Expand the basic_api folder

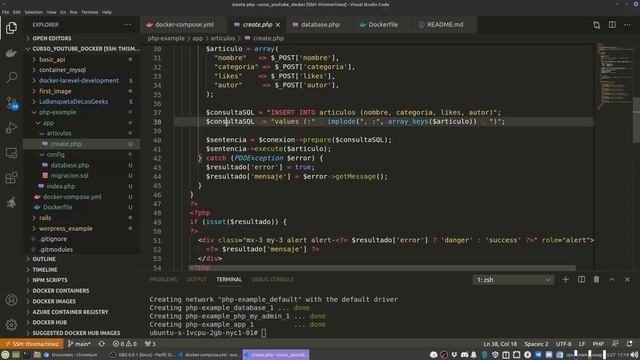point(82,60)
